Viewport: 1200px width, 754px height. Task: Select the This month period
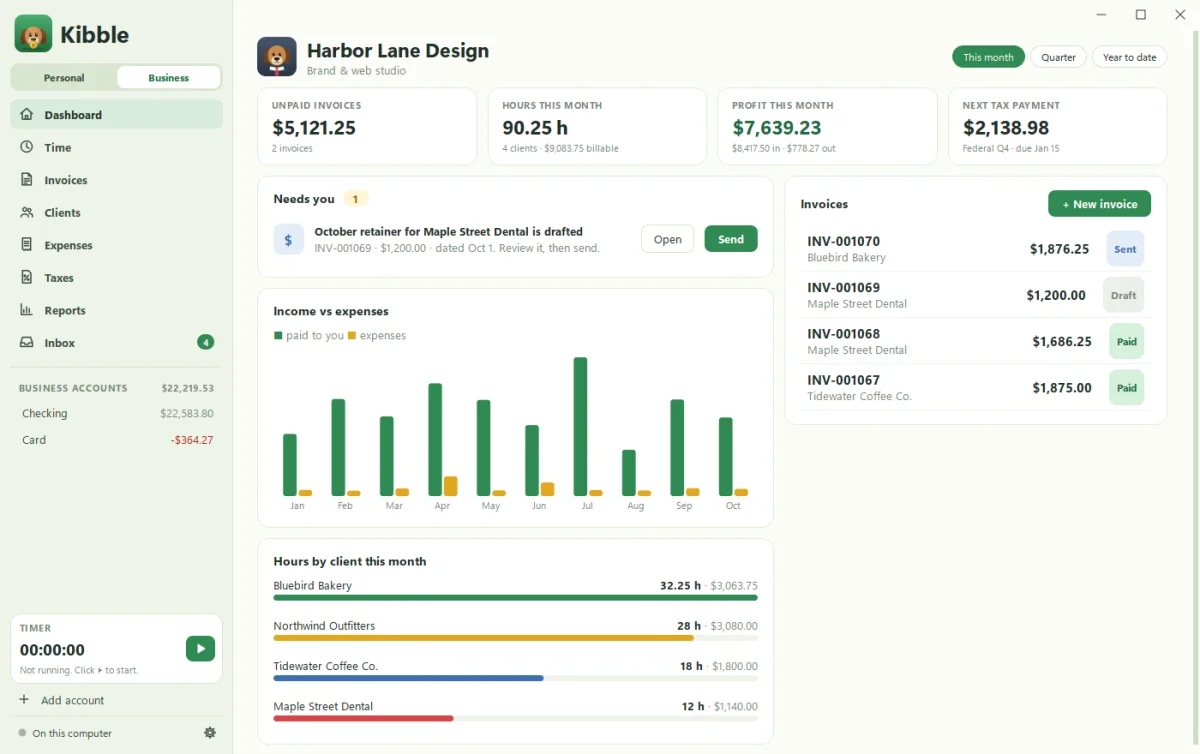(x=988, y=57)
